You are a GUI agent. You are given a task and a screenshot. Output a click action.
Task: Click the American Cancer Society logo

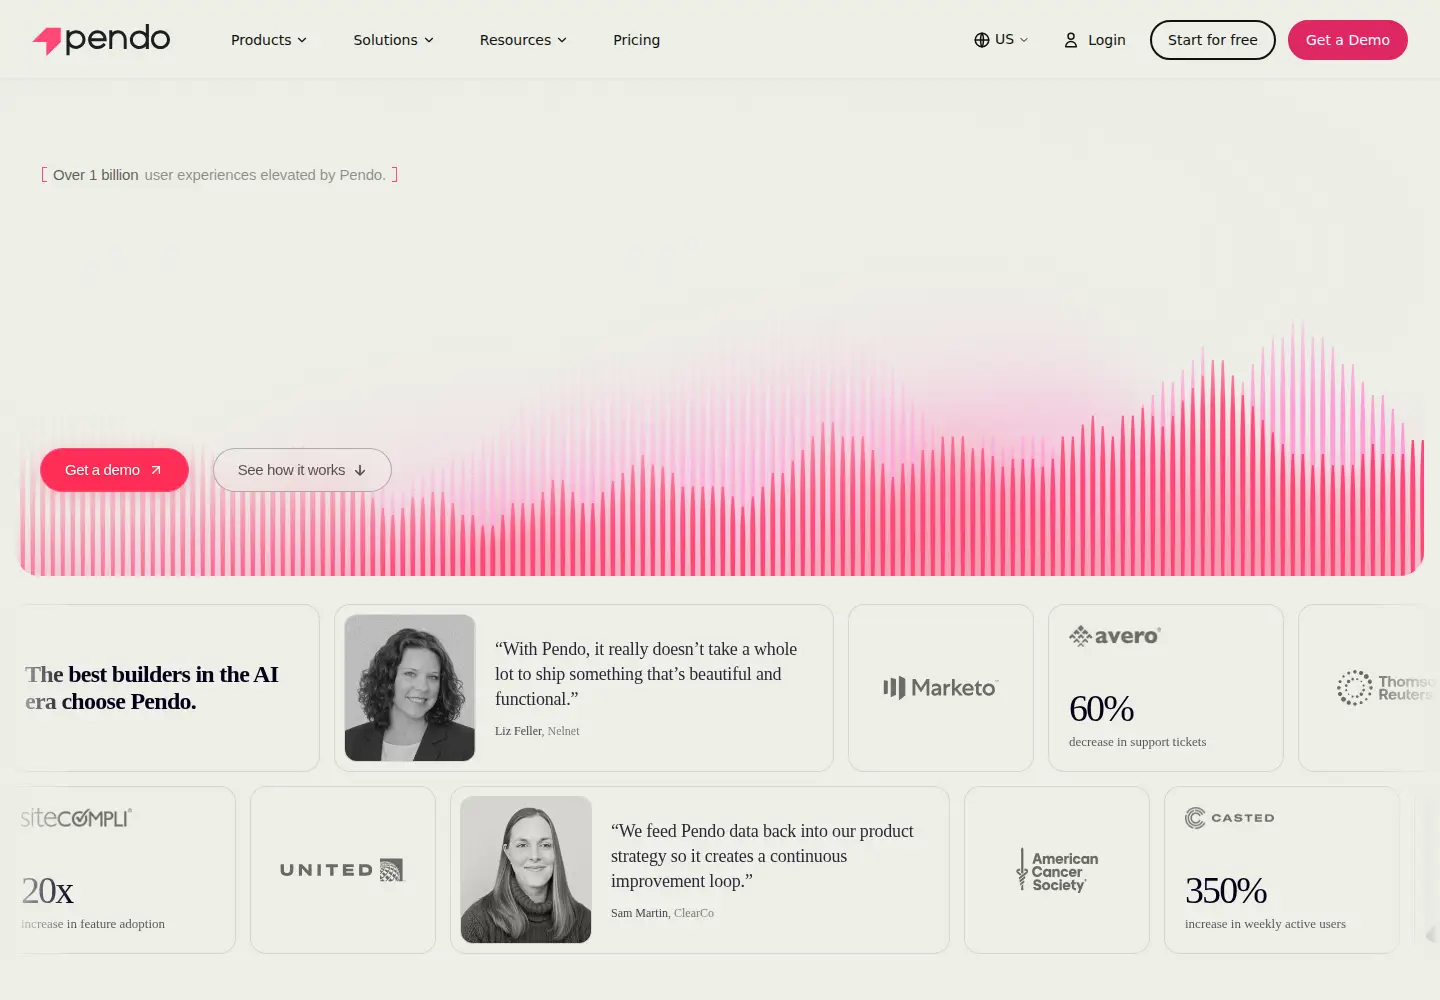point(1057,870)
